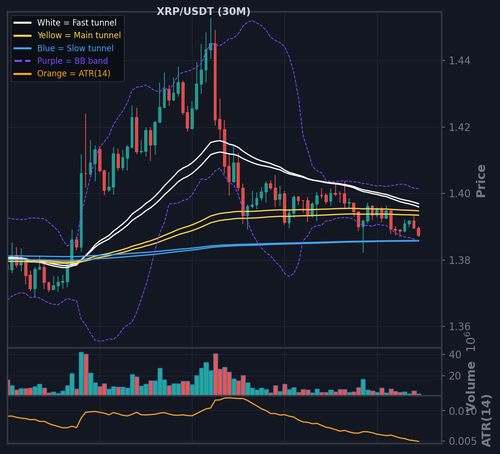The height and width of the screenshot is (454, 500).
Task: Click the orange line sample in legend
Action: [22, 74]
